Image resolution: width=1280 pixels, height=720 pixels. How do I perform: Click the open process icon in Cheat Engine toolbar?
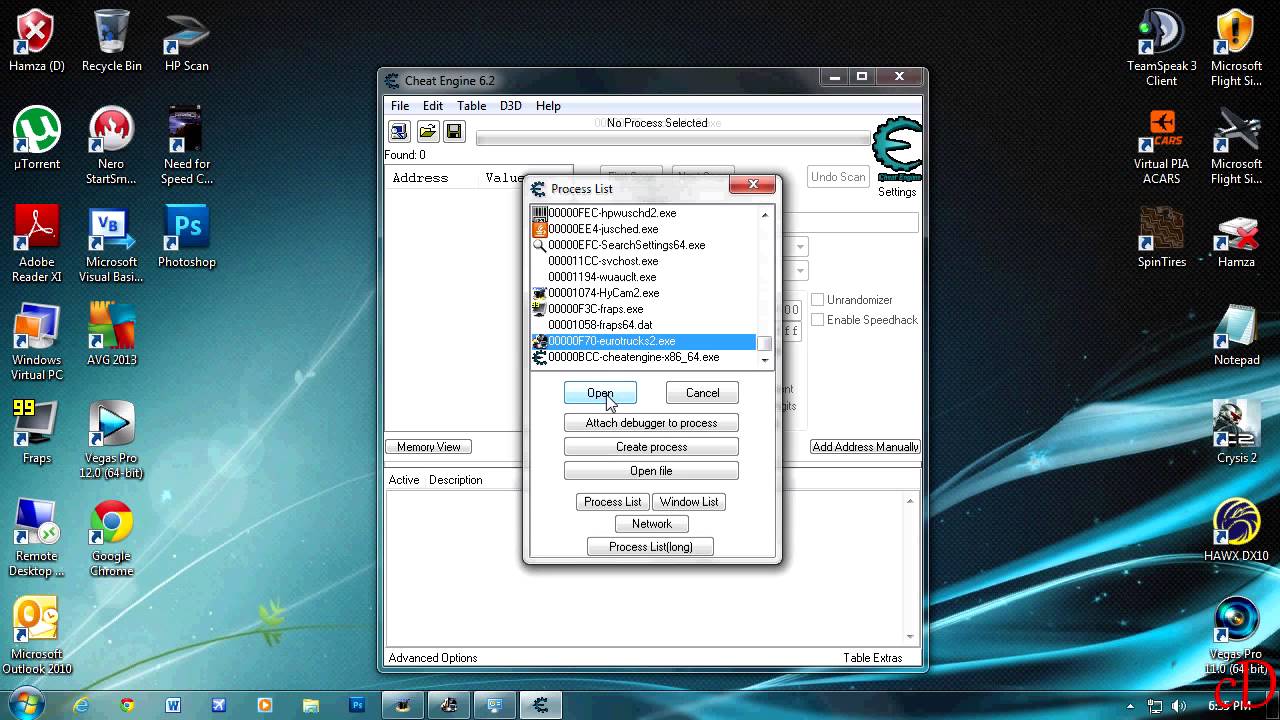point(399,132)
